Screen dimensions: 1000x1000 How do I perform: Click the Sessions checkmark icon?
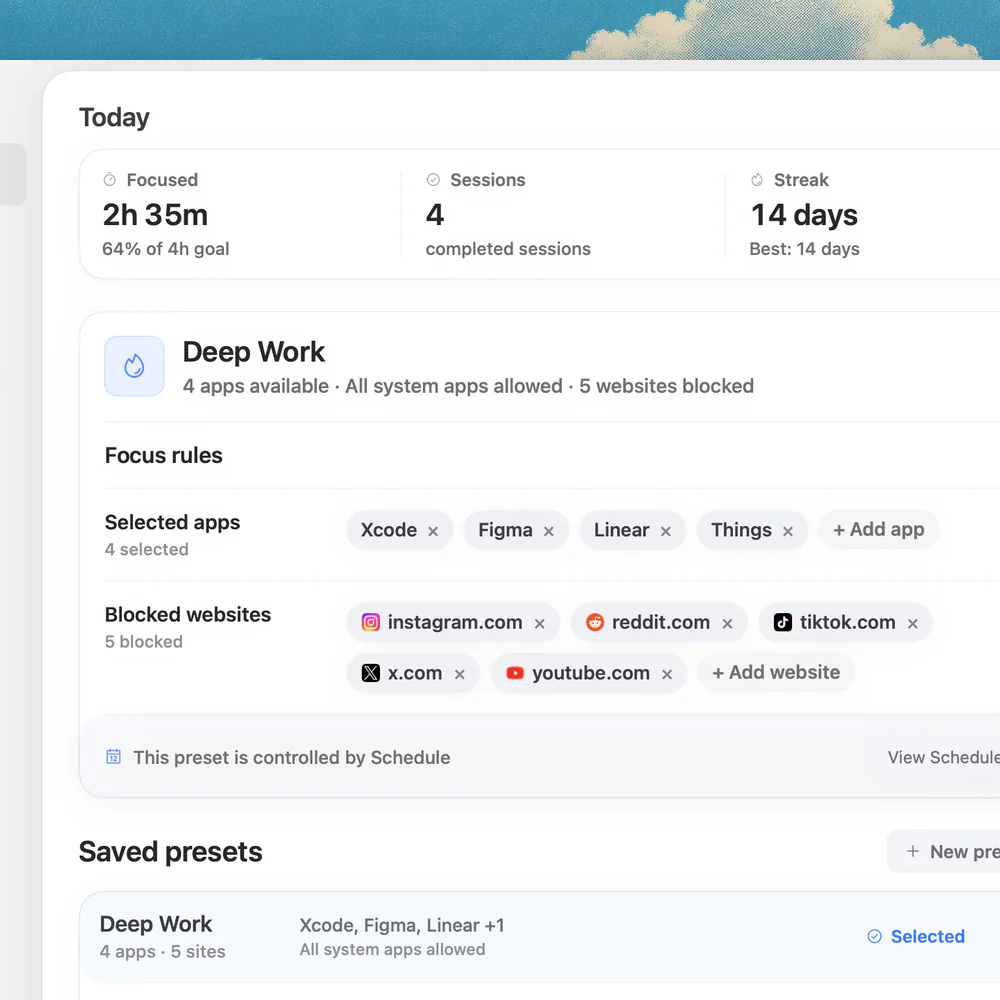tap(433, 180)
